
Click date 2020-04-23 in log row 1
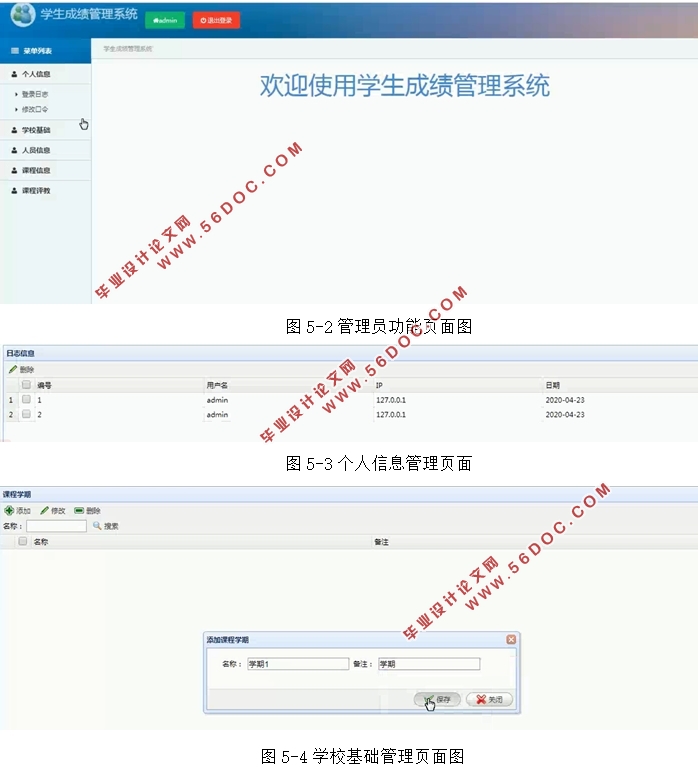(x=565, y=400)
